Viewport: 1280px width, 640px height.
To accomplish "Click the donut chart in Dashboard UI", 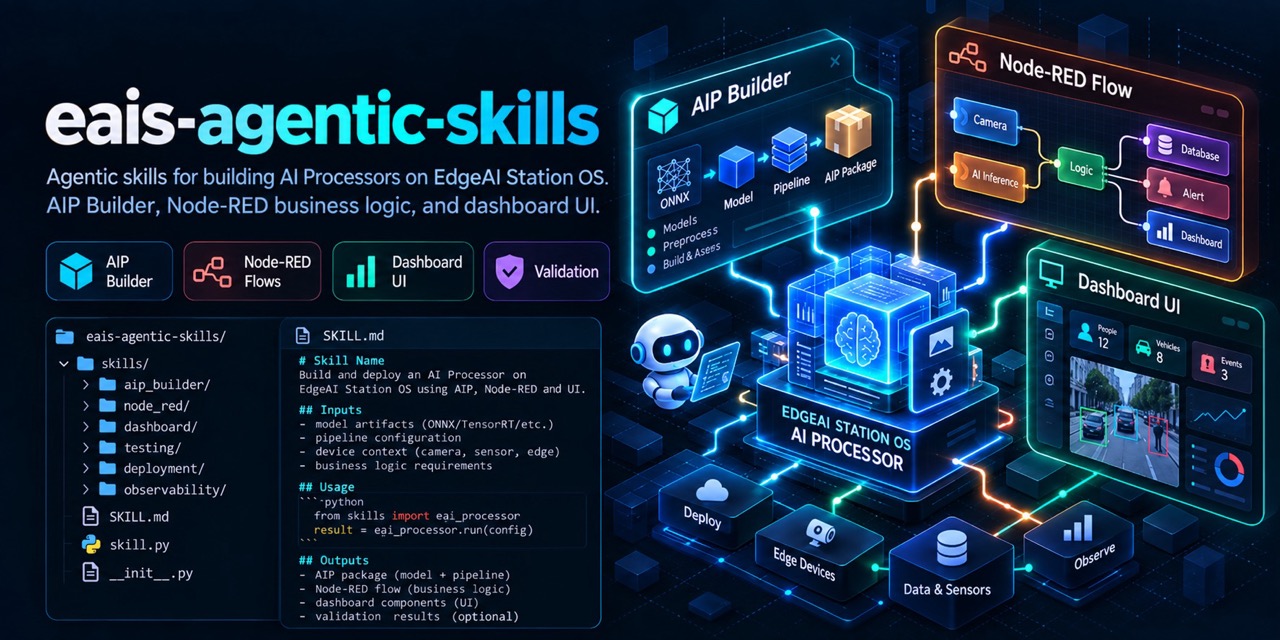I will [x=1227, y=470].
